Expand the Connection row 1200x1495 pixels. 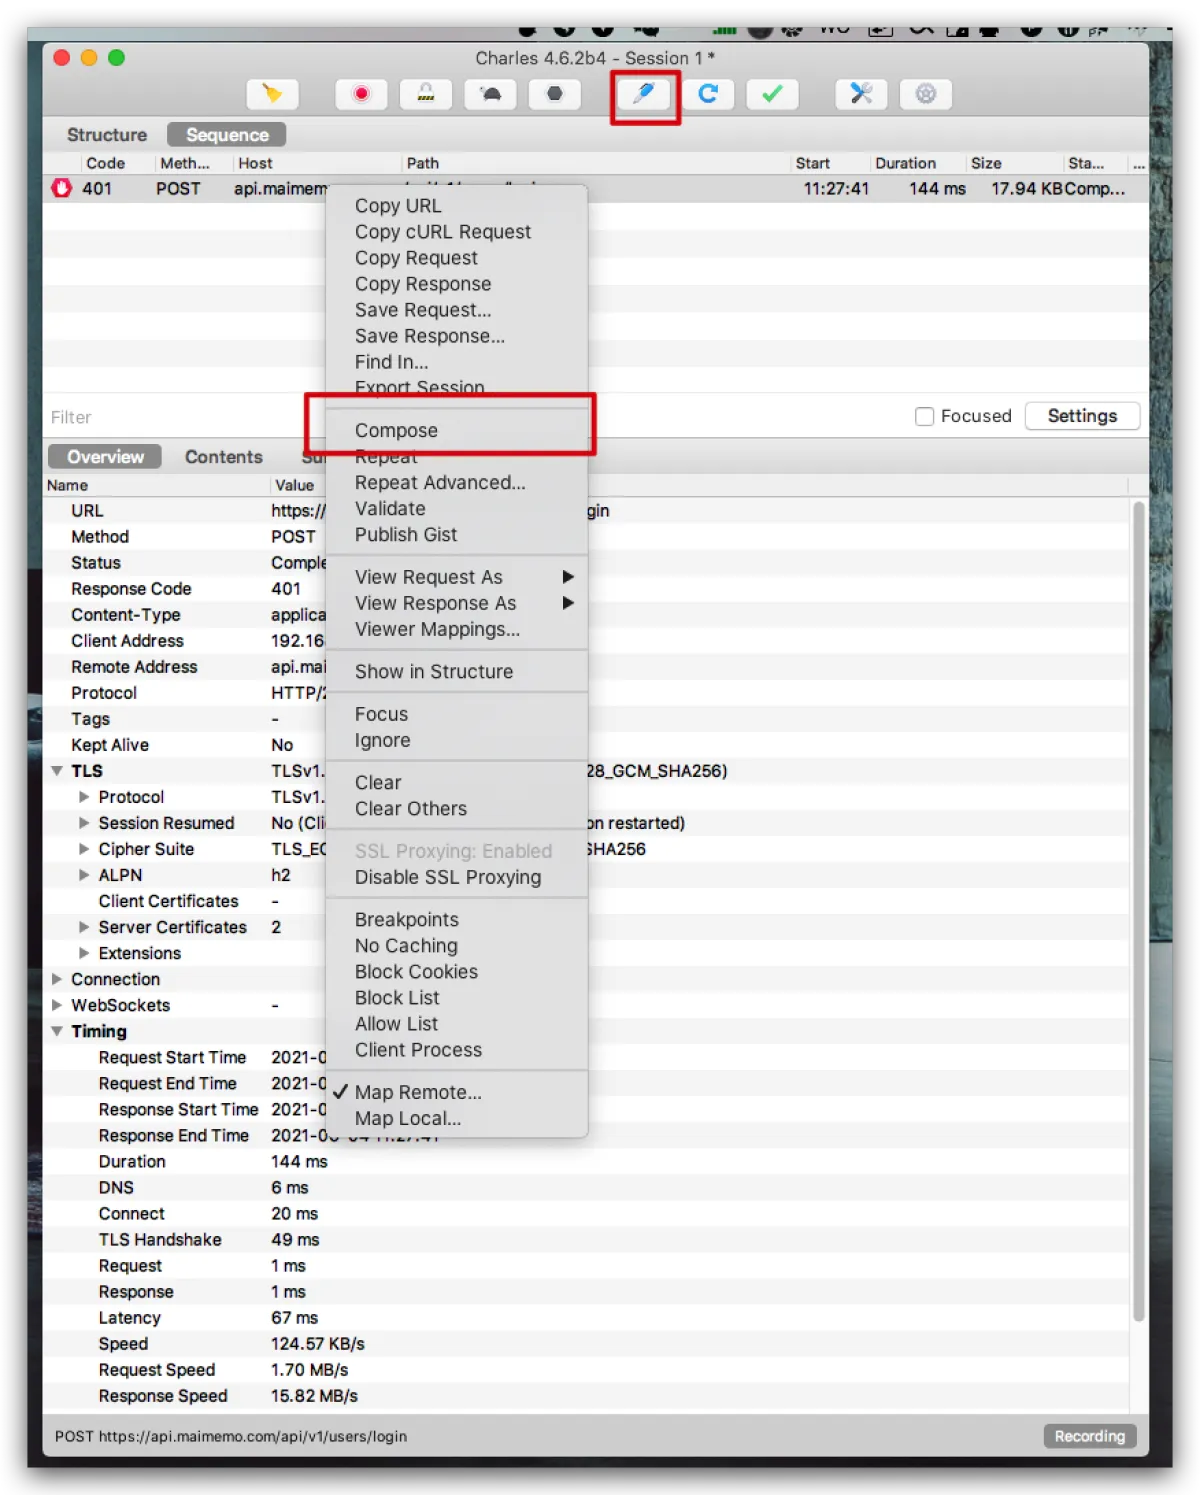(x=57, y=979)
